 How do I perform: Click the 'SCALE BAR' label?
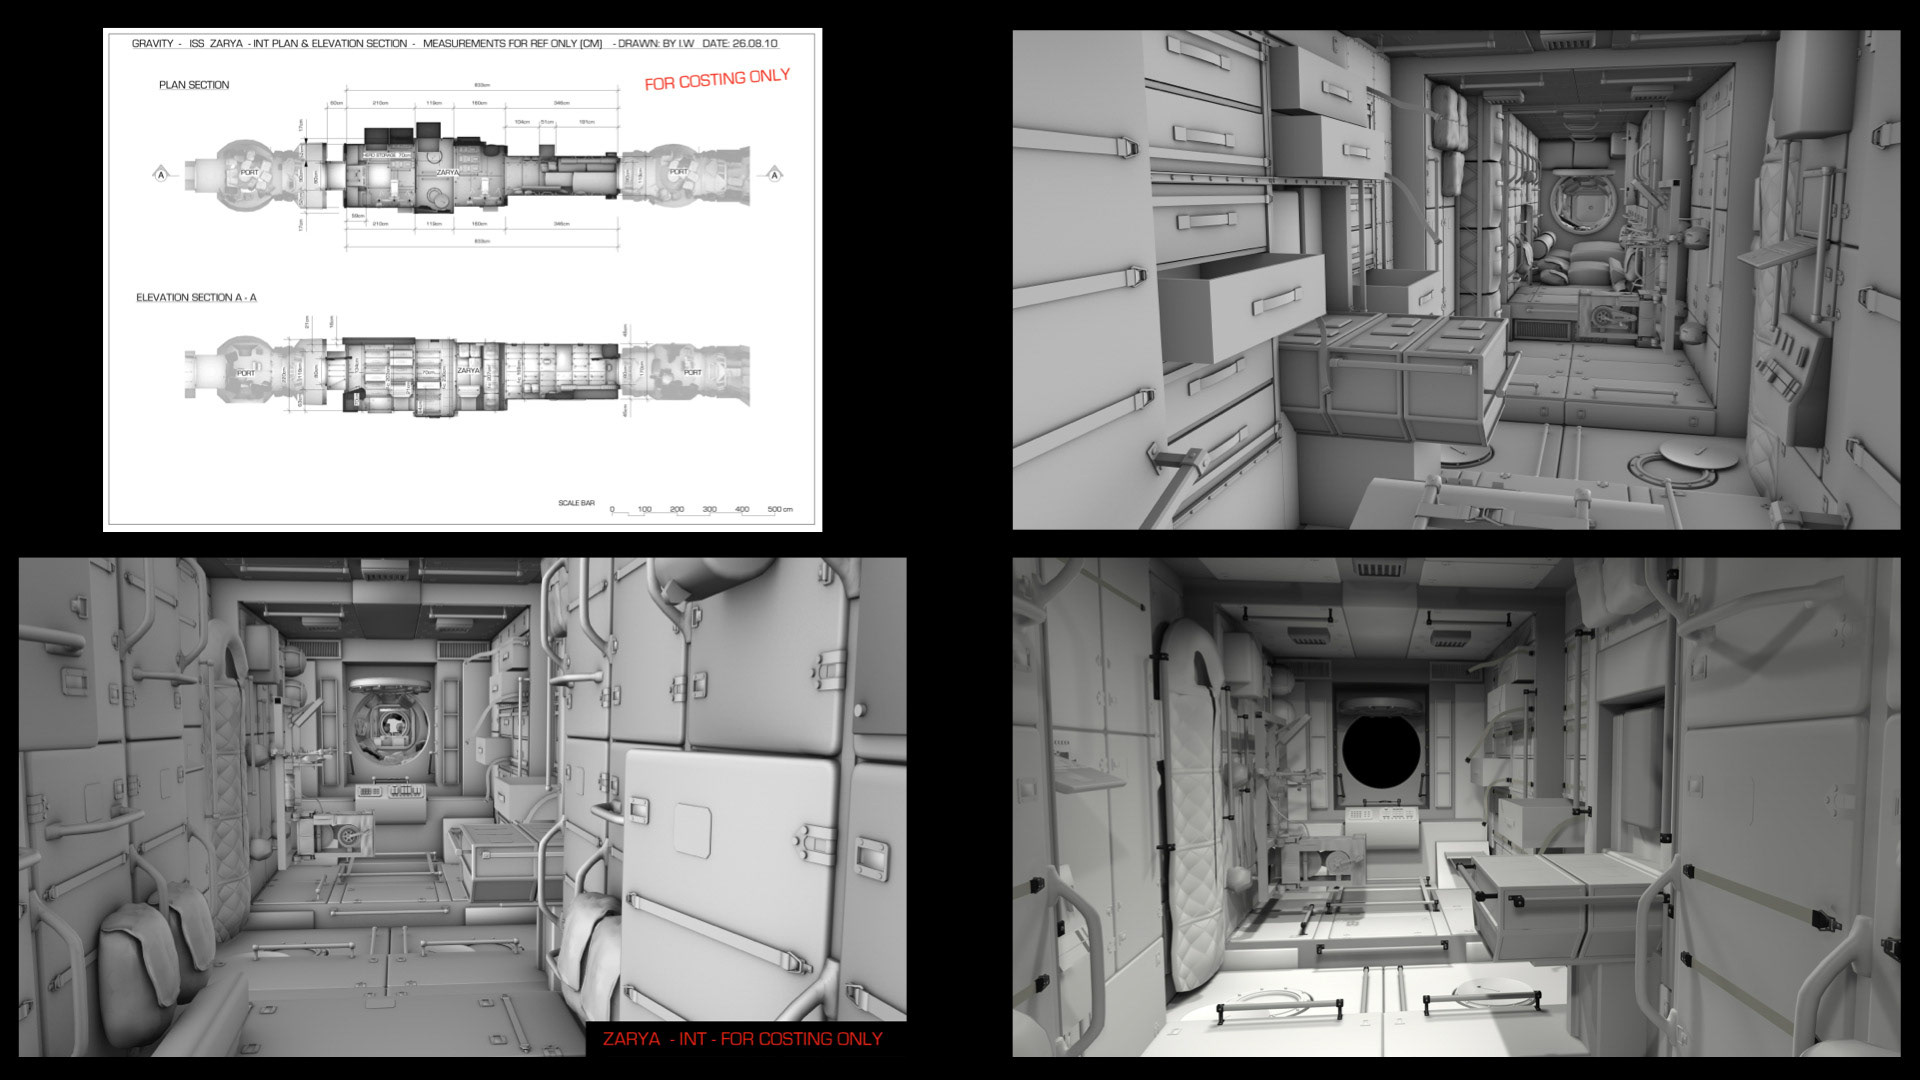(576, 503)
